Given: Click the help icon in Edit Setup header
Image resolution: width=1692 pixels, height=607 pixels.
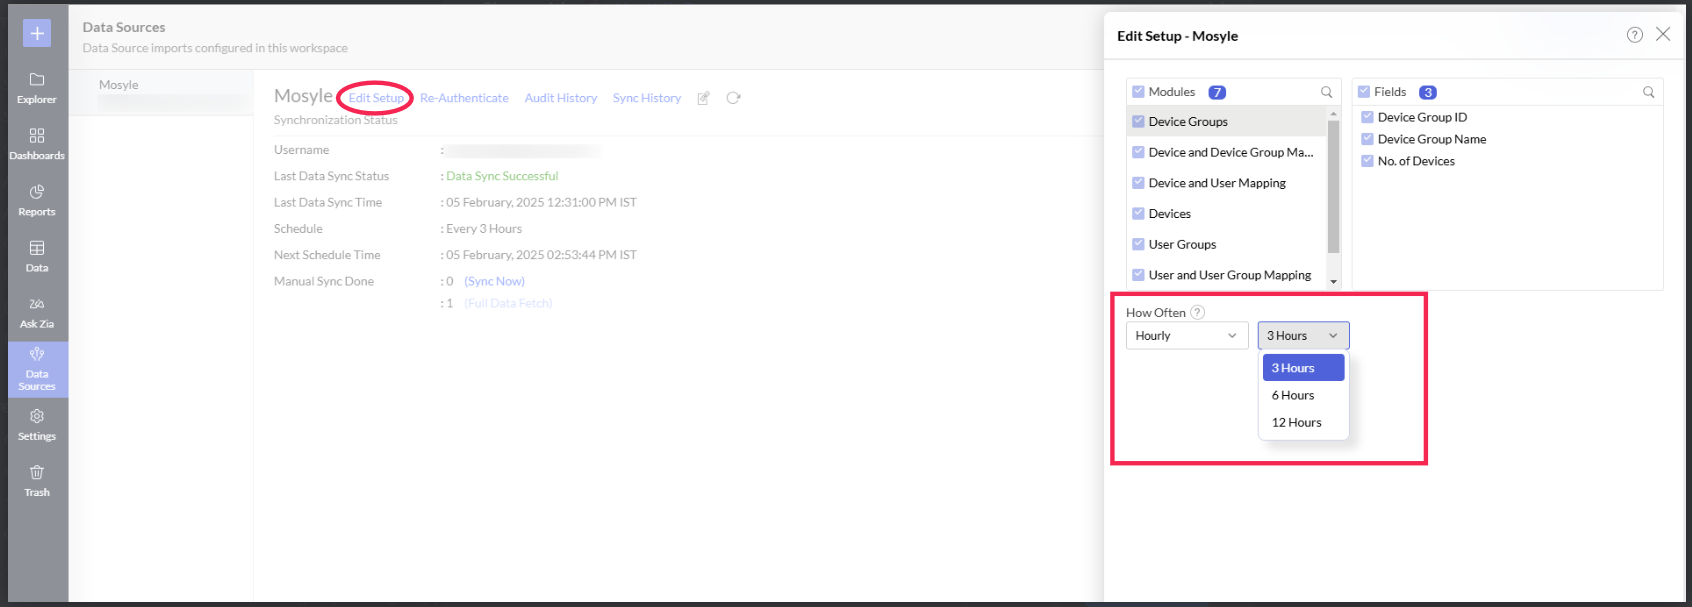Looking at the screenshot, I should 1635,35.
